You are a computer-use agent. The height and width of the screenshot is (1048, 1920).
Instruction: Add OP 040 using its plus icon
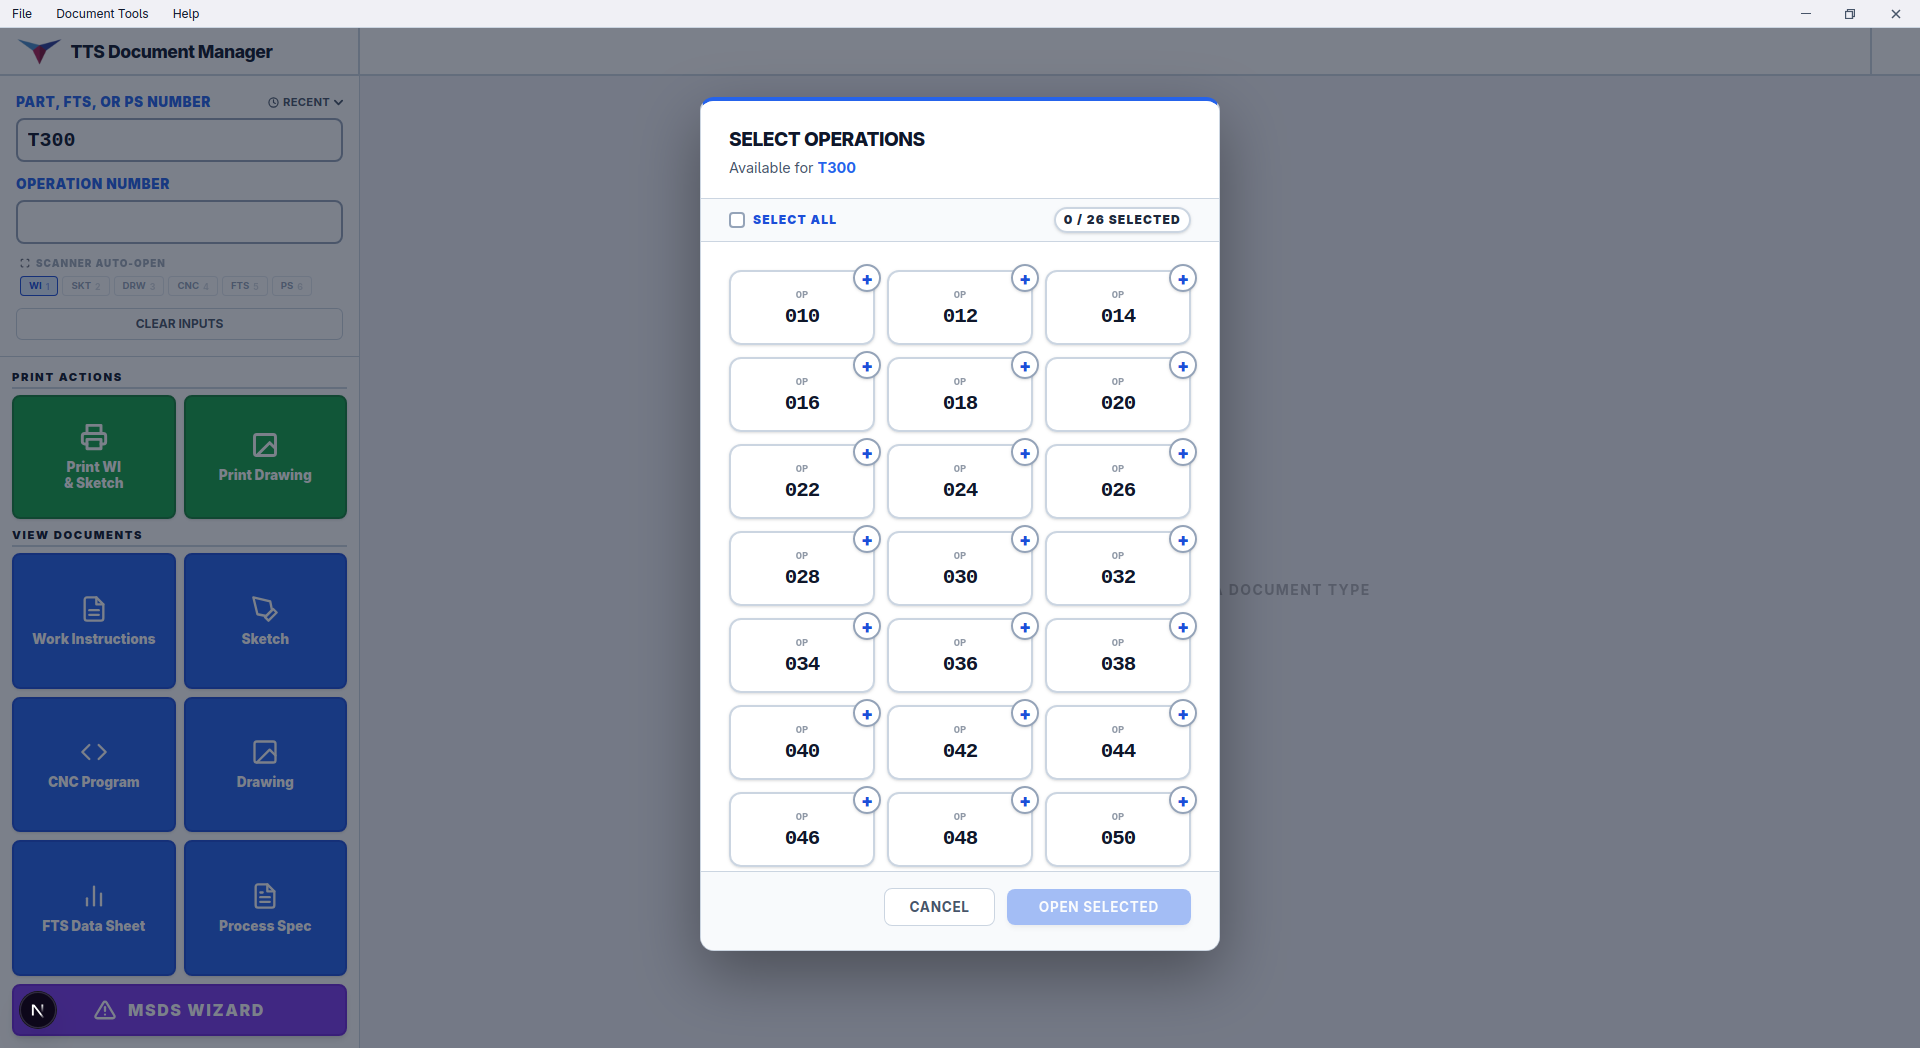pos(867,714)
